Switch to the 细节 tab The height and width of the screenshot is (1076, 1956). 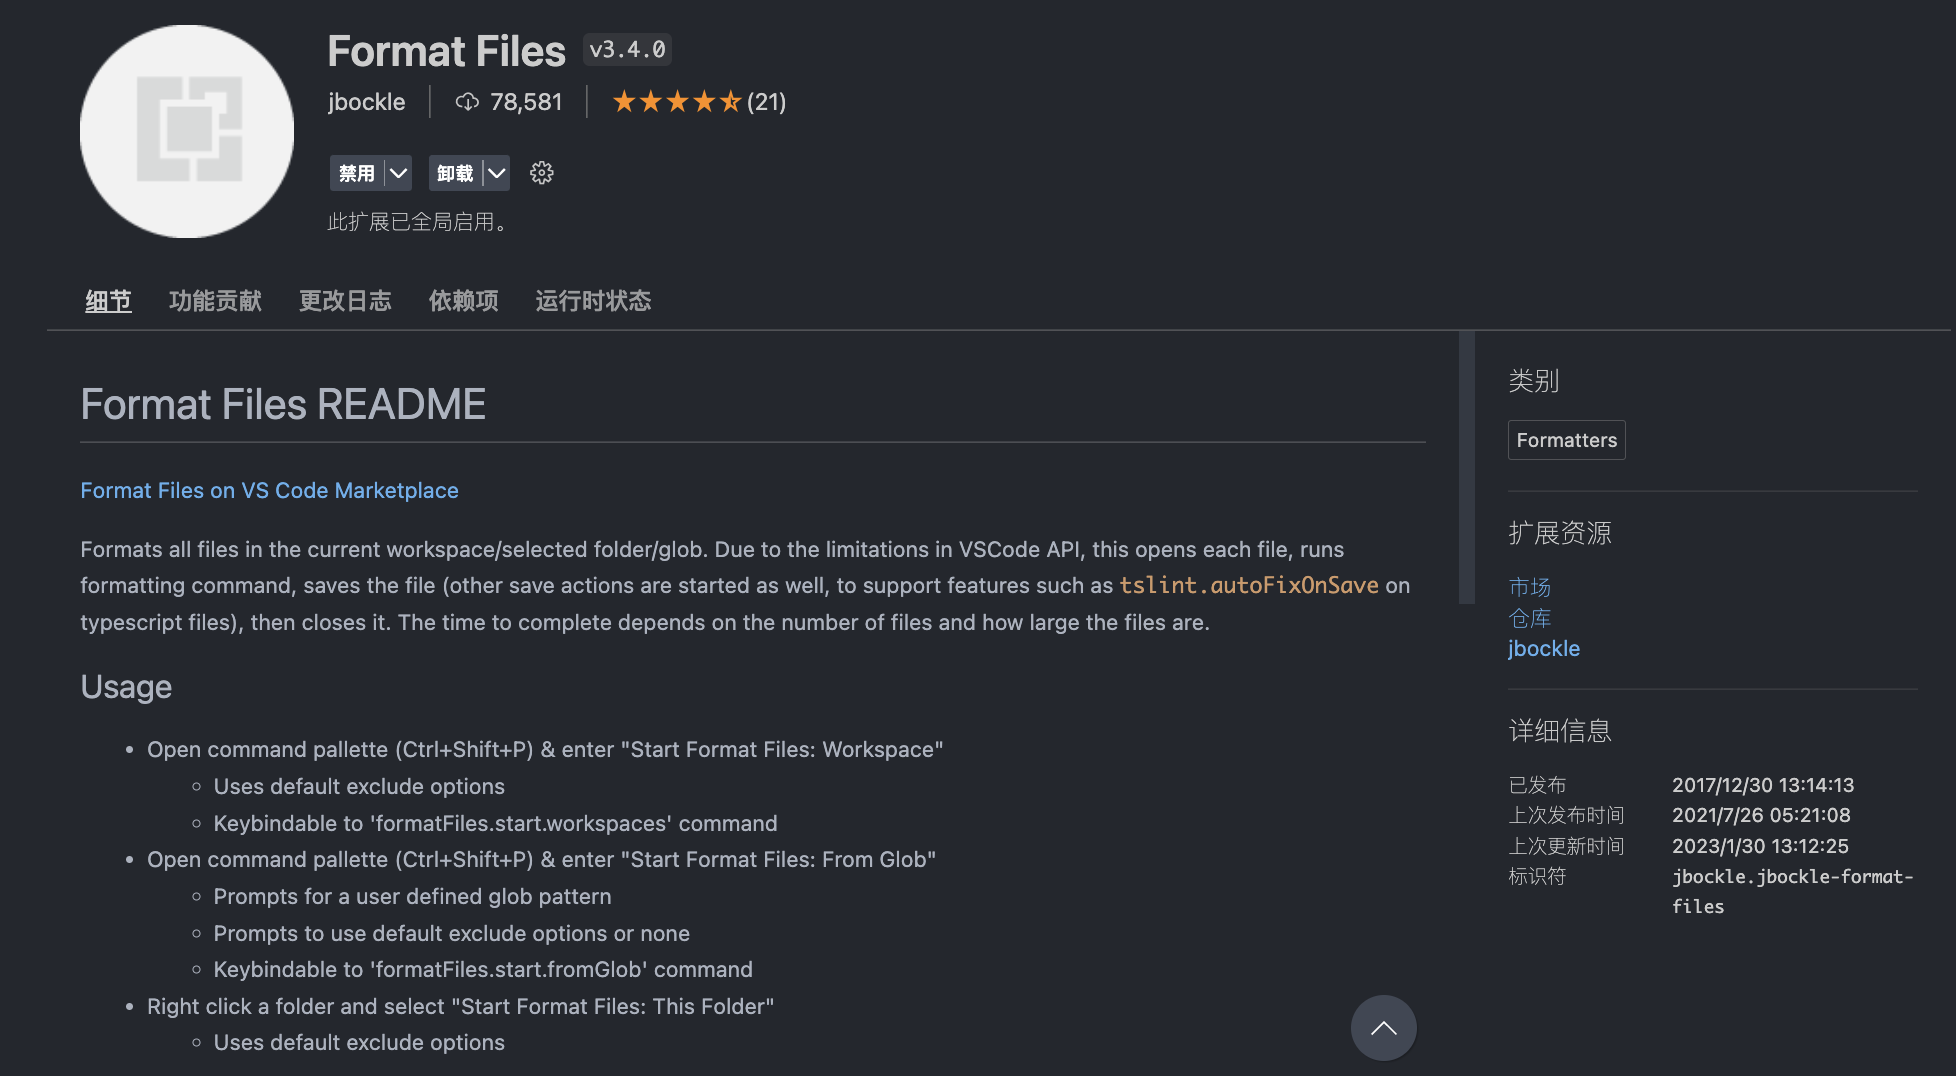(x=108, y=301)
